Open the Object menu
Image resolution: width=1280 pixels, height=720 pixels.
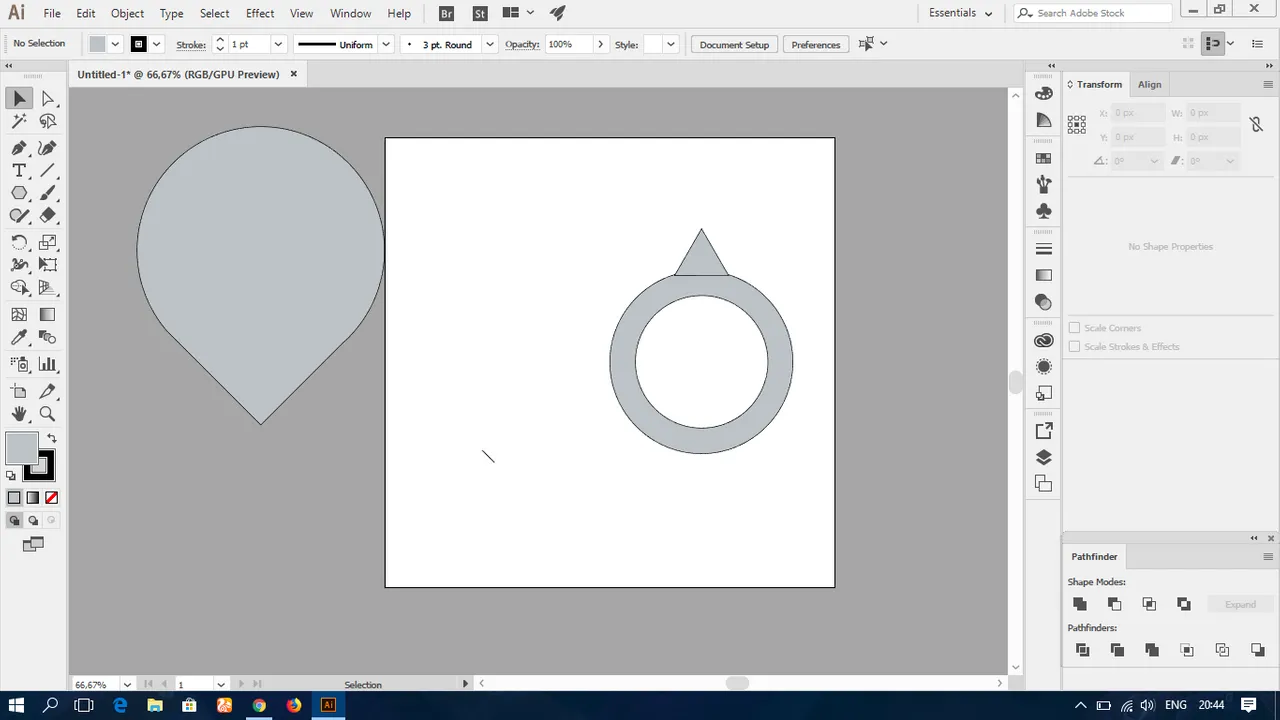tap(127, 13)
